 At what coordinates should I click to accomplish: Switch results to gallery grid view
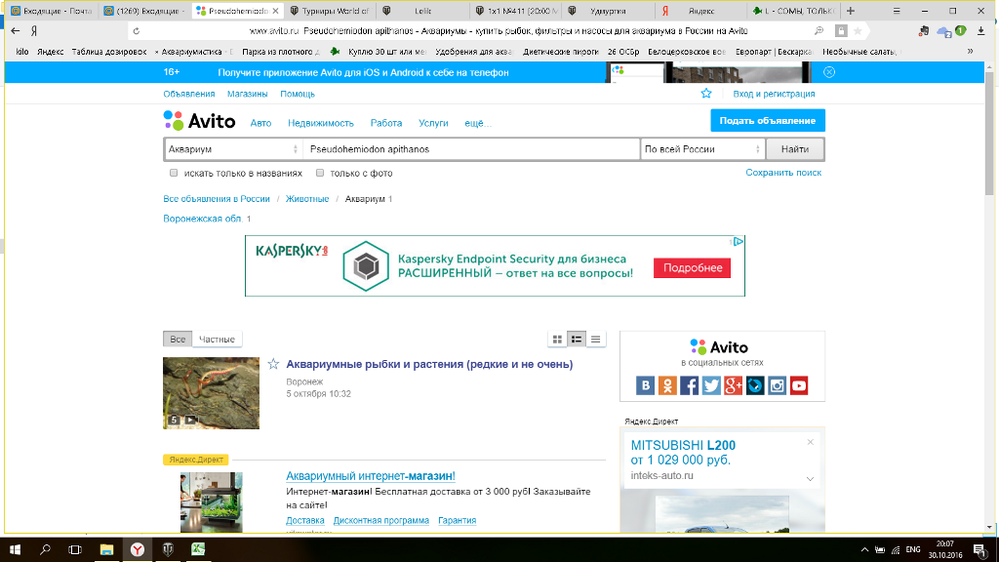pyautogui.click(x=557, y=339)
